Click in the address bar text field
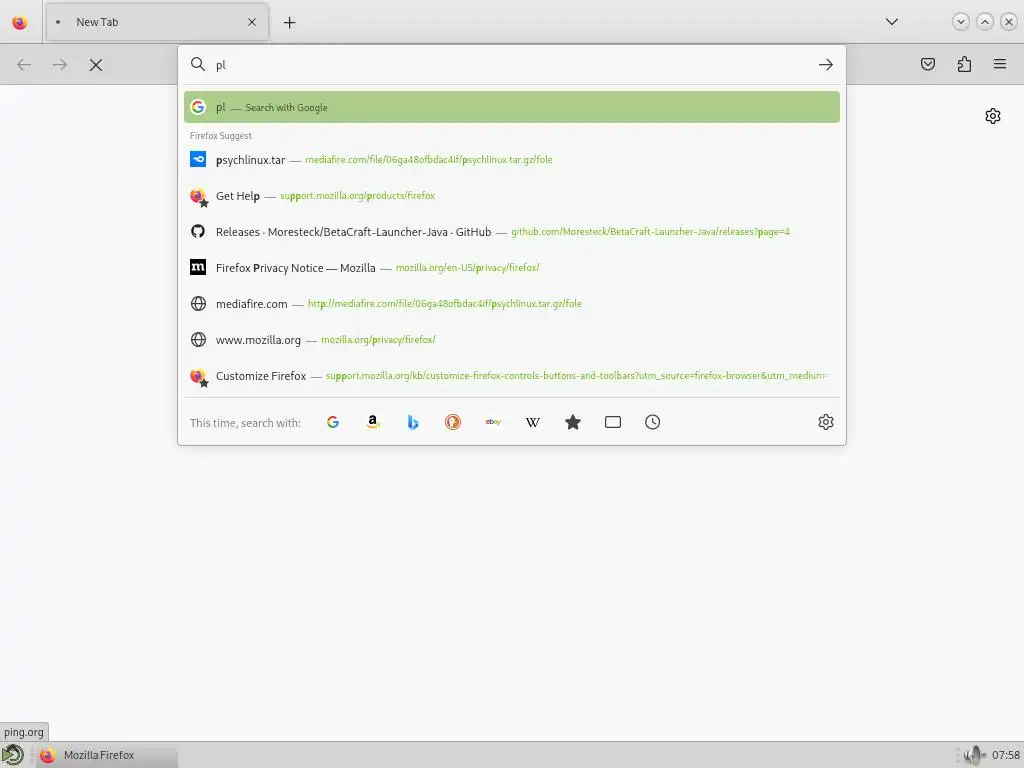The width and height of the screenshot is (1024, 768). (513, 65)
